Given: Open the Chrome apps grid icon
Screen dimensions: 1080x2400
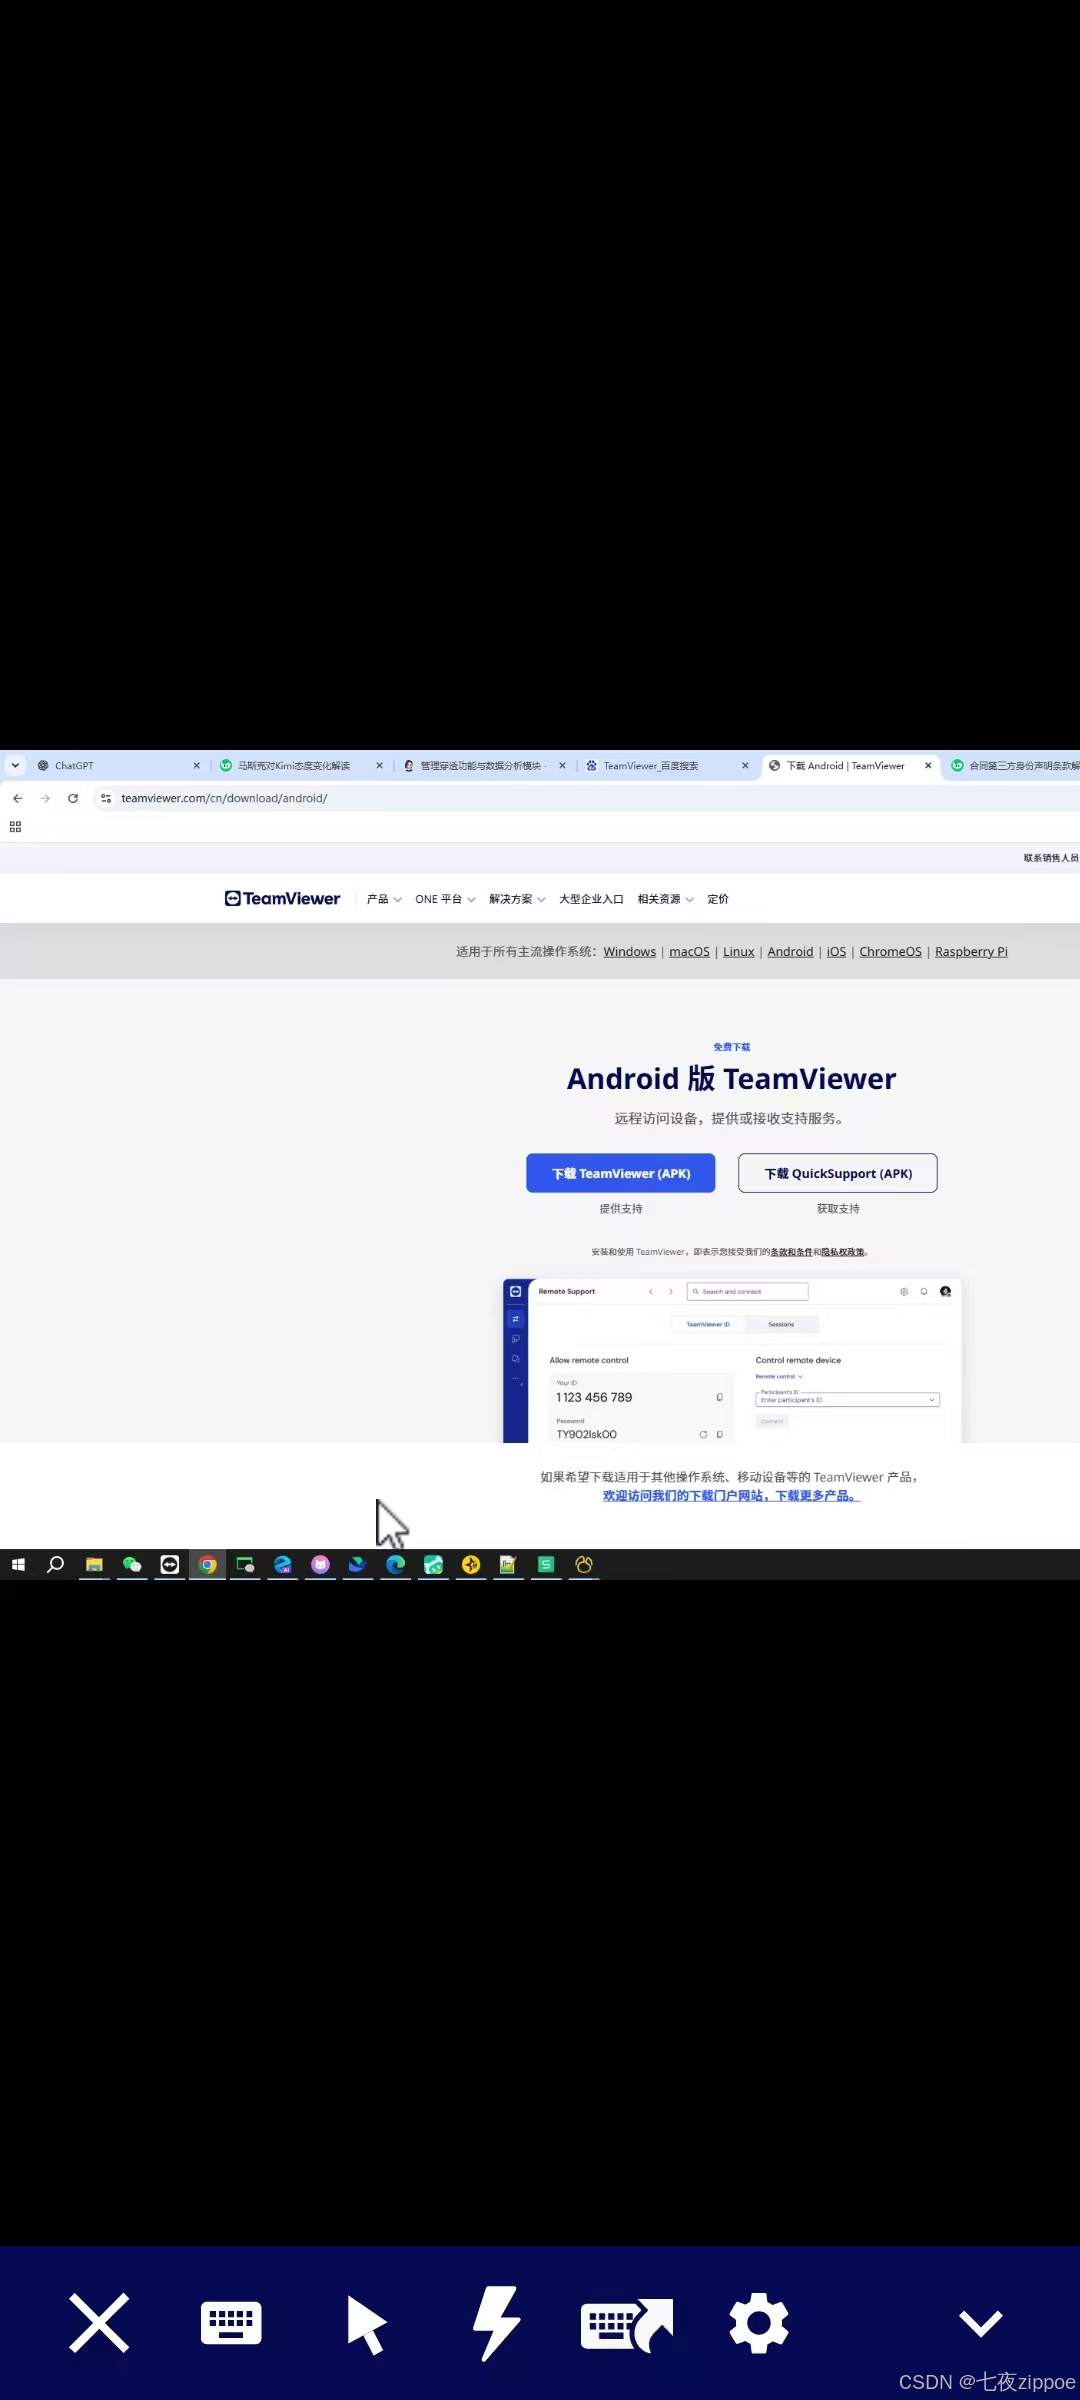Looking at the screenshot, I should pyautogui.click(x=15, y=827).
